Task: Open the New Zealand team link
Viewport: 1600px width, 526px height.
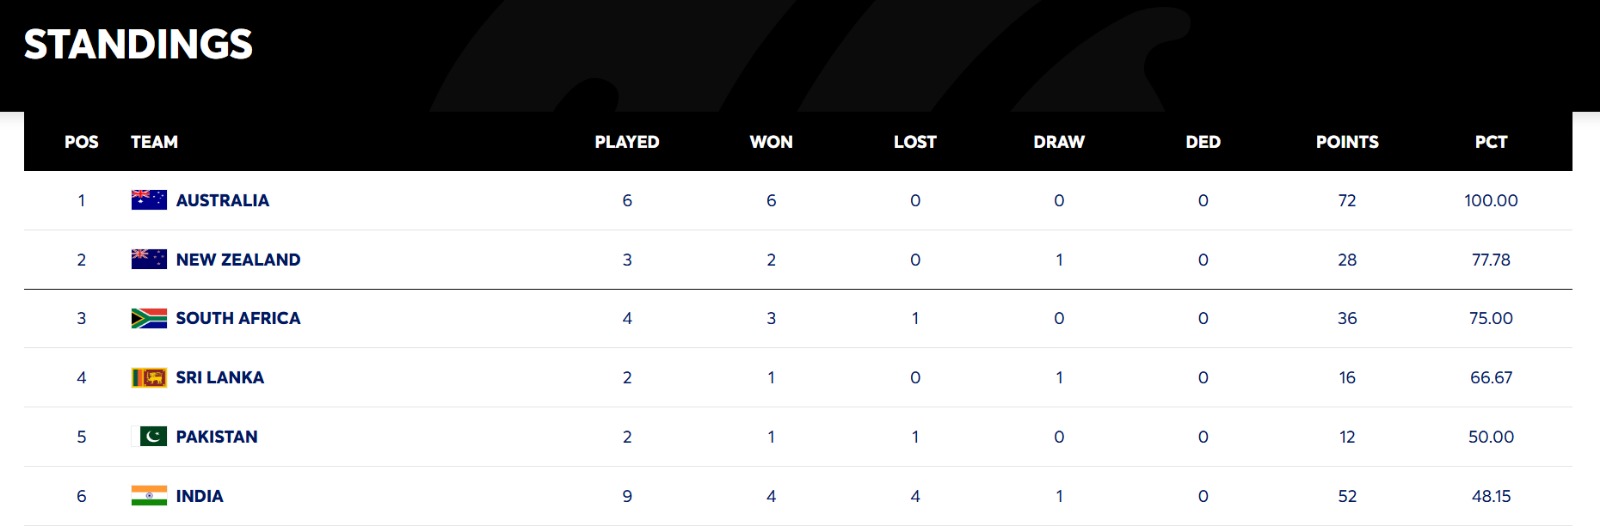Action: [x=238, y=259]
